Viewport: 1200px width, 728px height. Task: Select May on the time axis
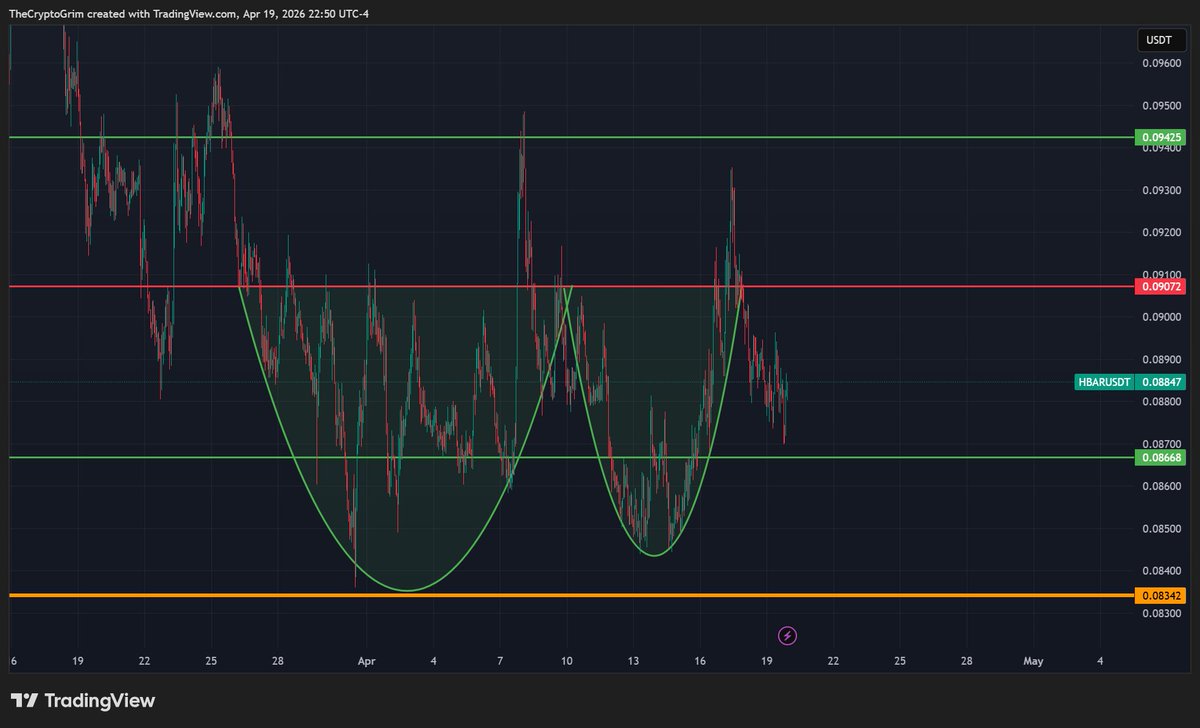pos(1033,661)
